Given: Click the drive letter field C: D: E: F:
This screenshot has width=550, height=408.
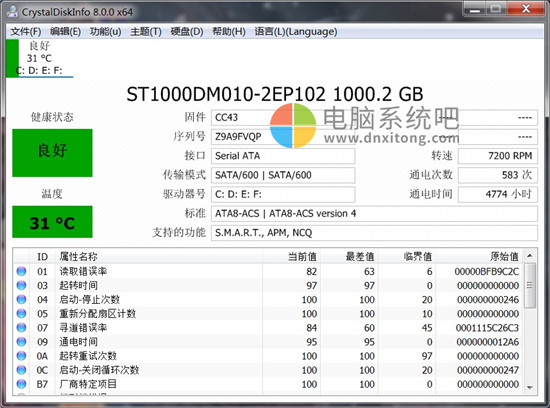Looking at the screenshot, I should point(283,194).
